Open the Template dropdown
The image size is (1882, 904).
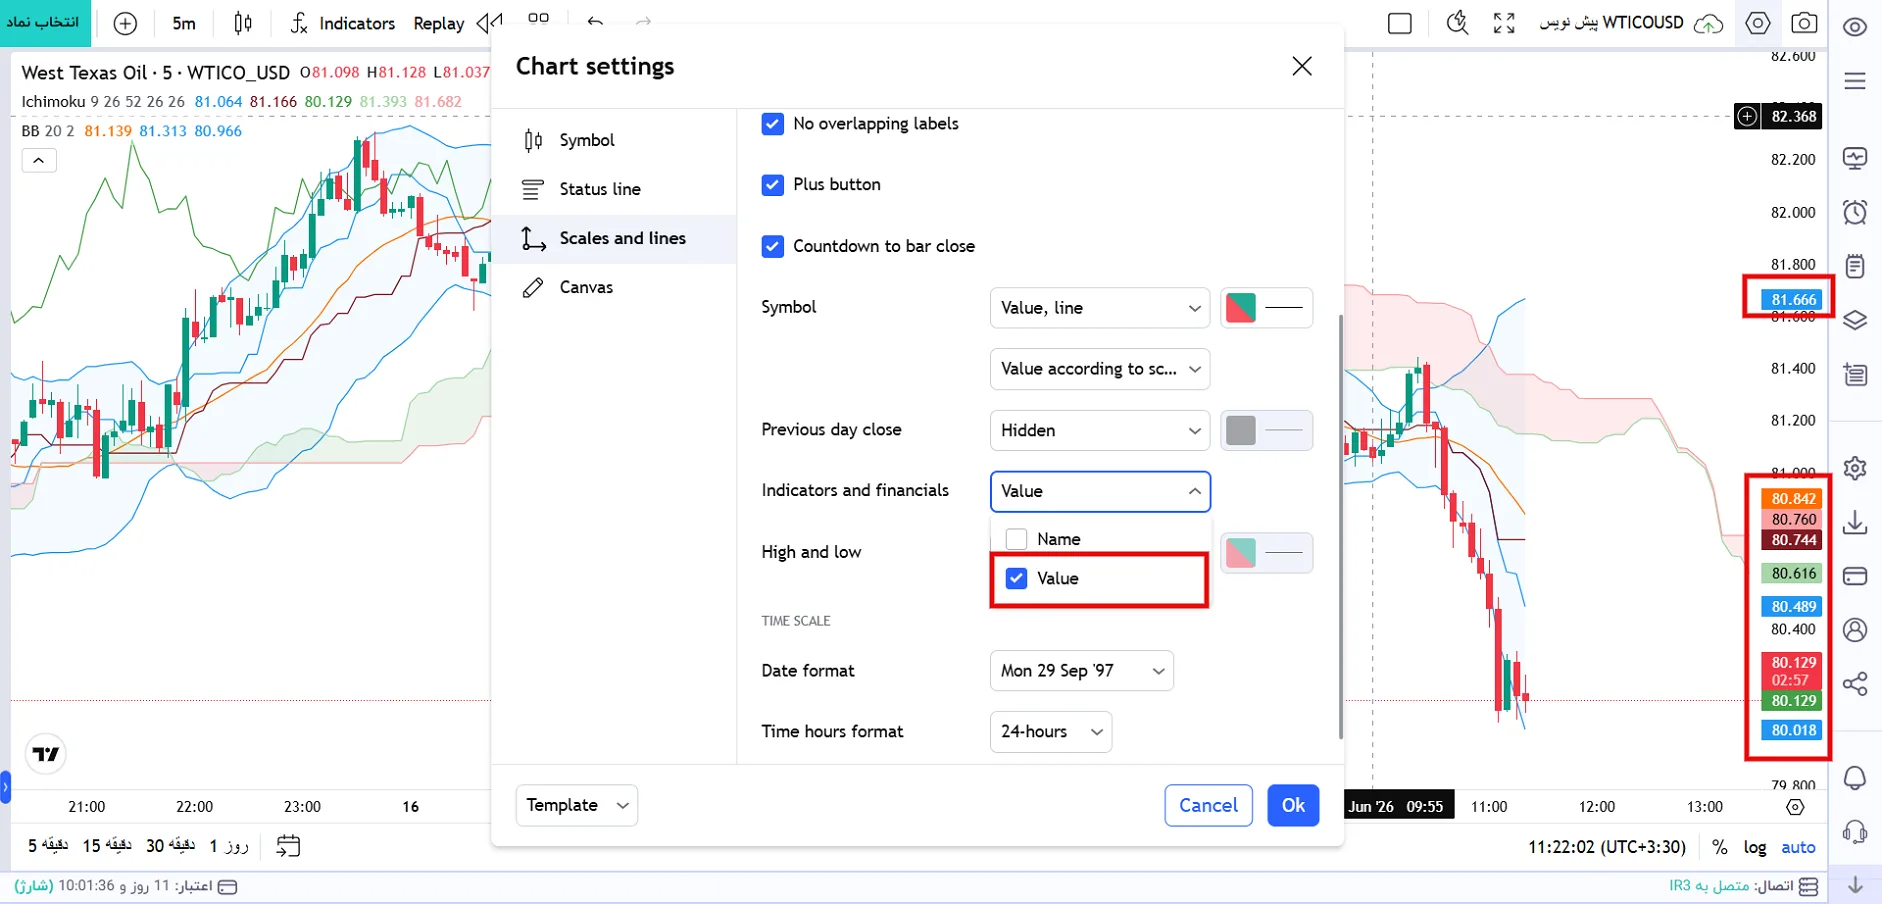pos(577,805)
